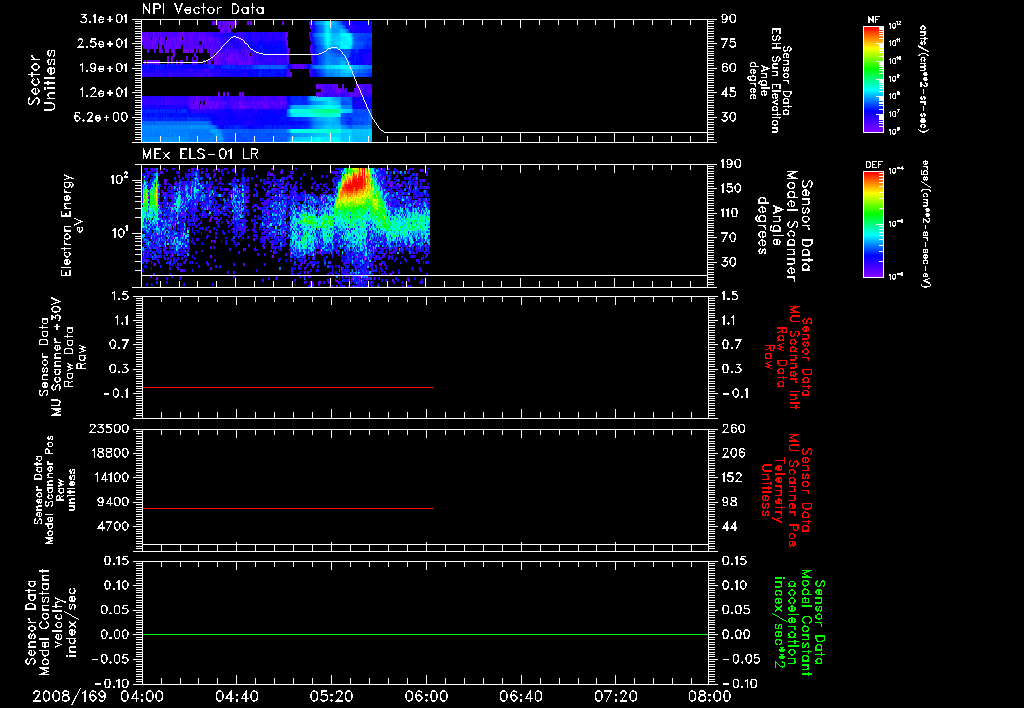This screenshot has width=1024, height=708.
Task: Click the MU Scanner +30V Raw Data axis label
Action: (61, 357)
